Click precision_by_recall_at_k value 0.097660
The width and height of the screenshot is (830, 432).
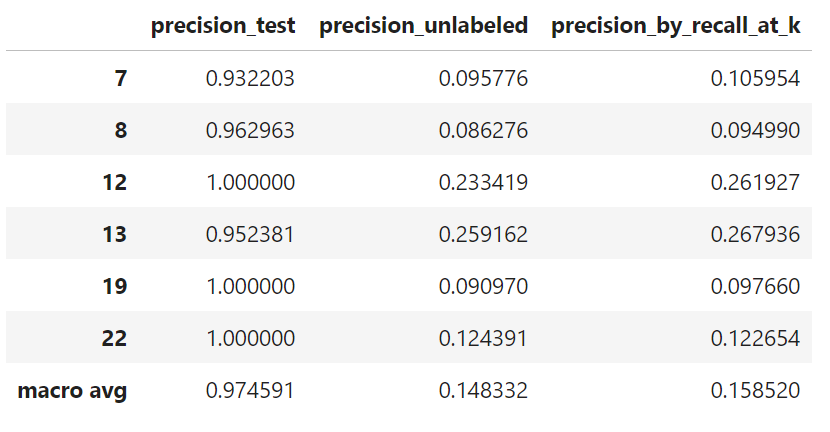coord(756,287)
